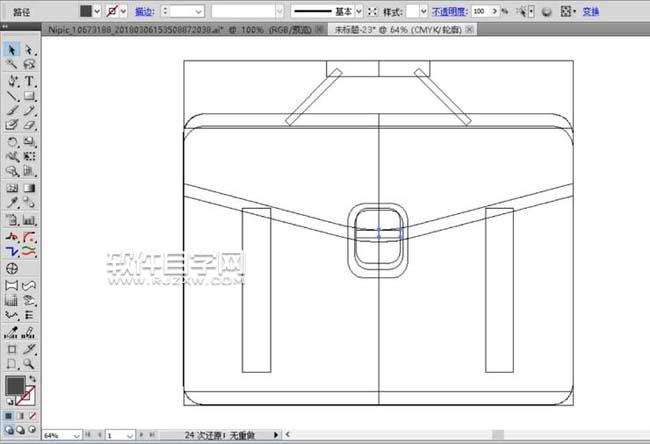This screenshot has width=650, height=444.
Task: Click the 变换 link in control bar
Action: [590, 10]
